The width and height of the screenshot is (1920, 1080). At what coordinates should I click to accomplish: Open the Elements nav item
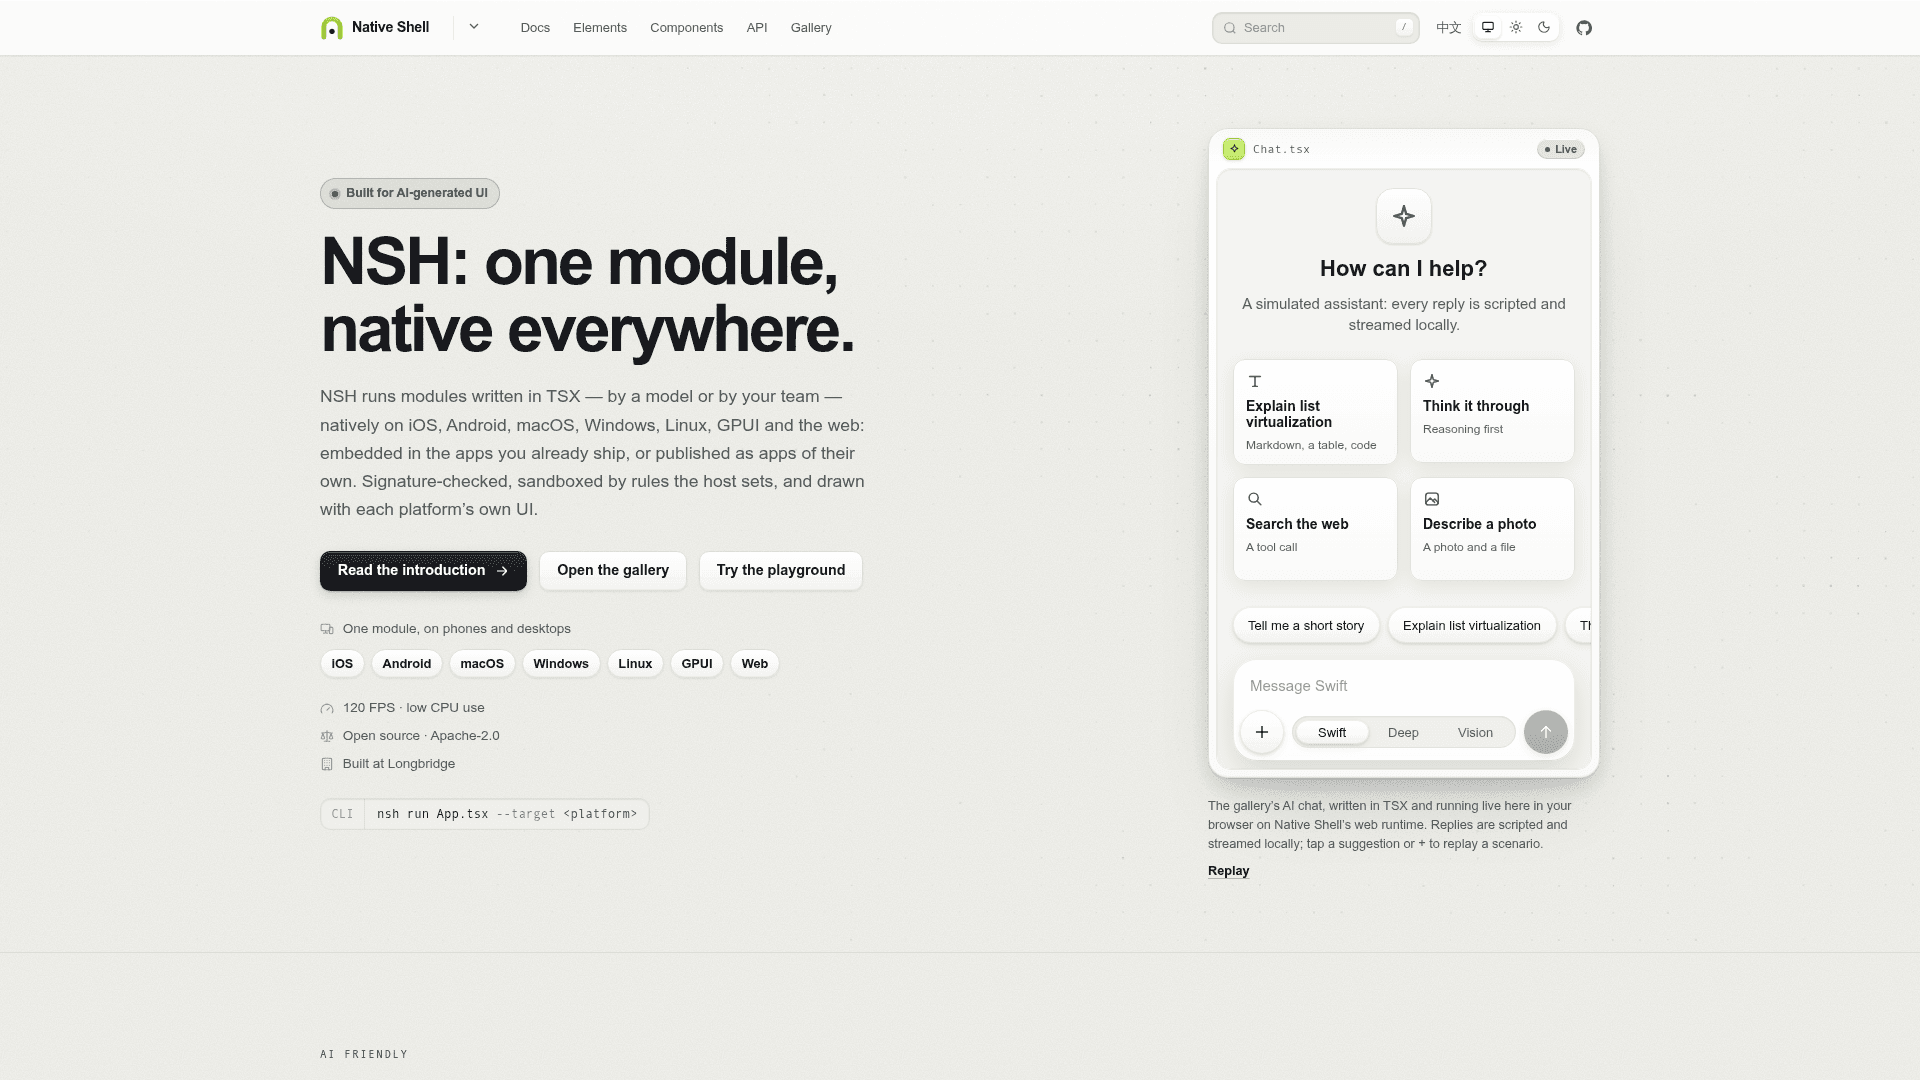600,28
